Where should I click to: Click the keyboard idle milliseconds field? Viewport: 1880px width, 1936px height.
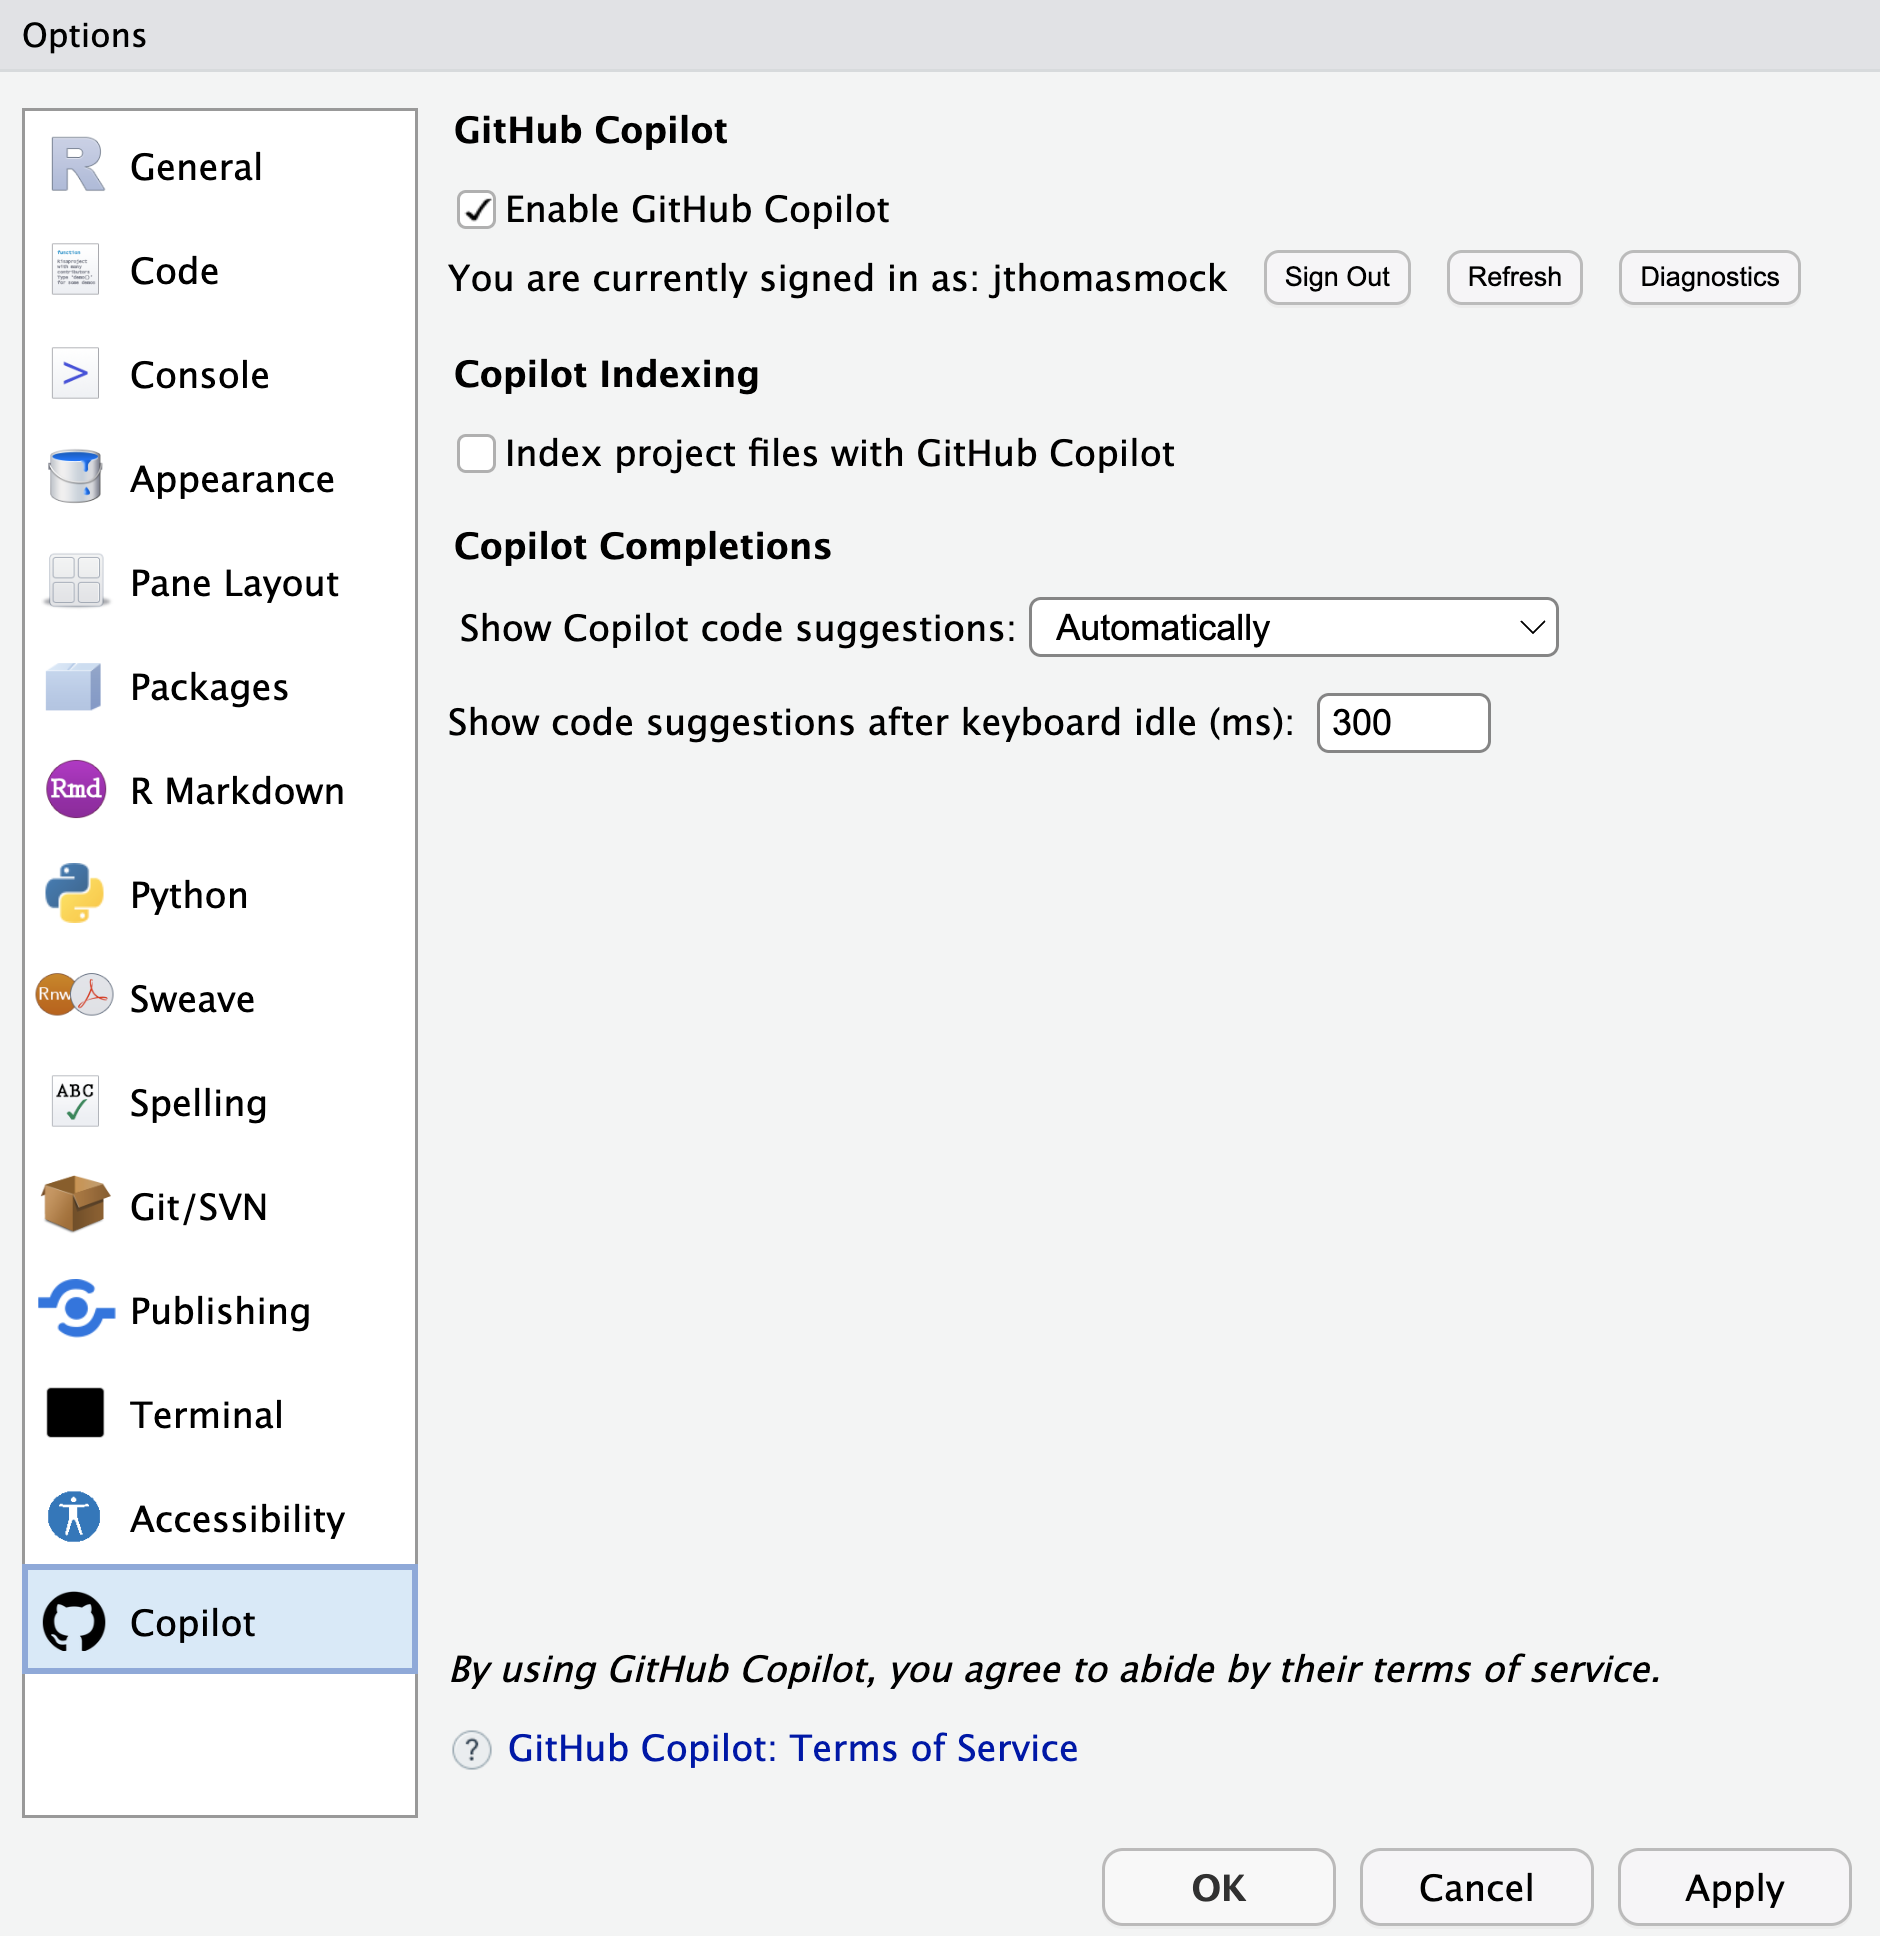[x=1403, y=723]
